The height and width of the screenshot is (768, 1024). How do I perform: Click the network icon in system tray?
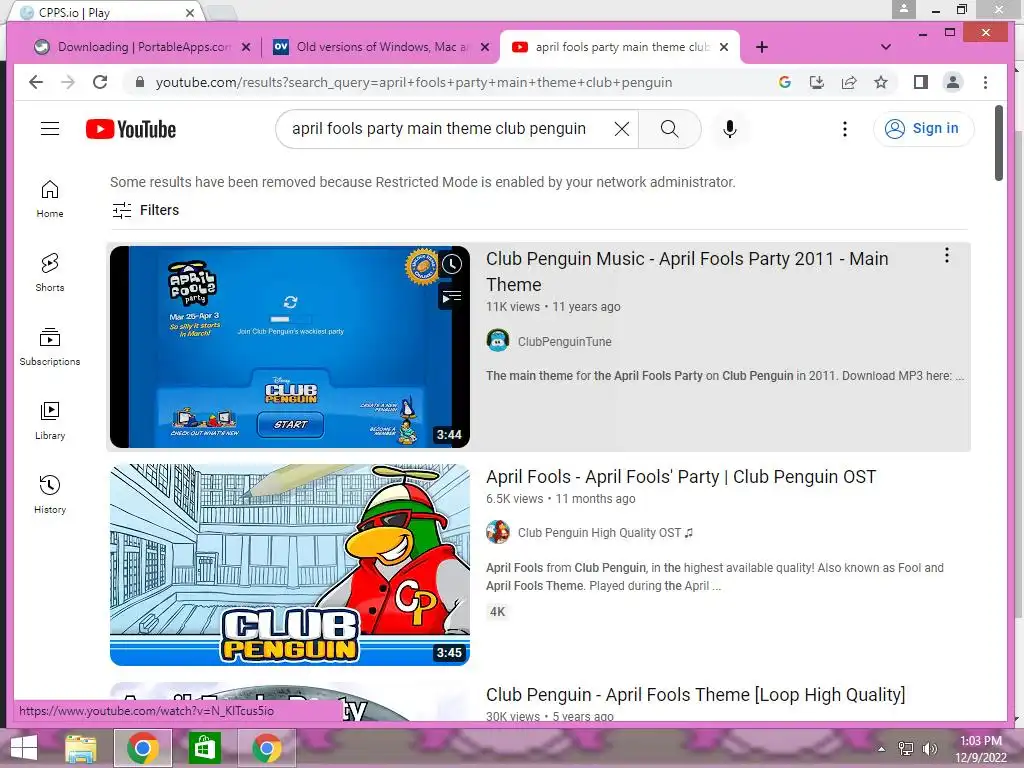coord(905,748)
